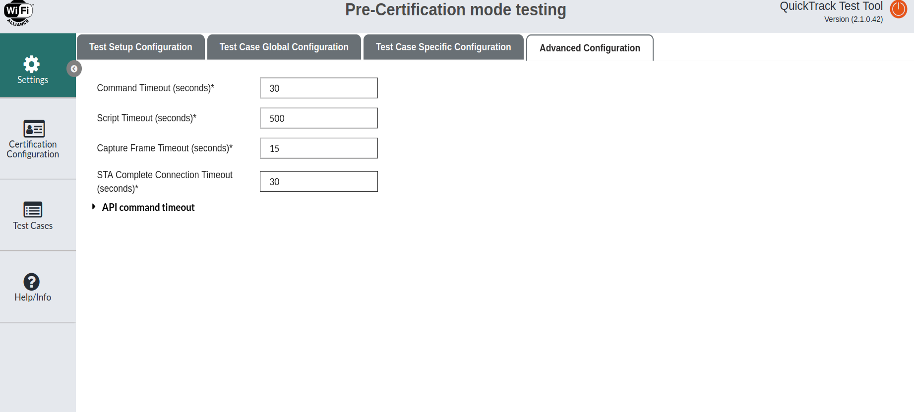Click the Wi-Fi Alliance logo
Image resolution: width=914 pixels, height=412 pixels.
19,11
